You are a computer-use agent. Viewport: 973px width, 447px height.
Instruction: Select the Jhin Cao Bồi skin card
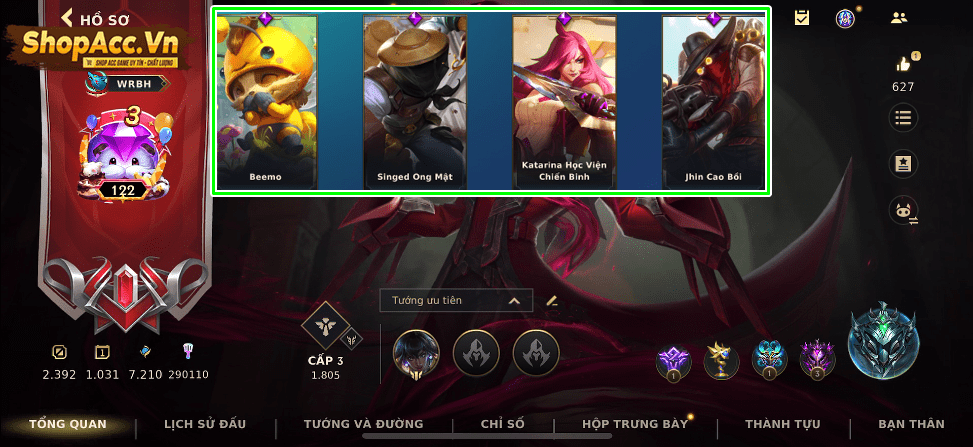pos(714,102)
